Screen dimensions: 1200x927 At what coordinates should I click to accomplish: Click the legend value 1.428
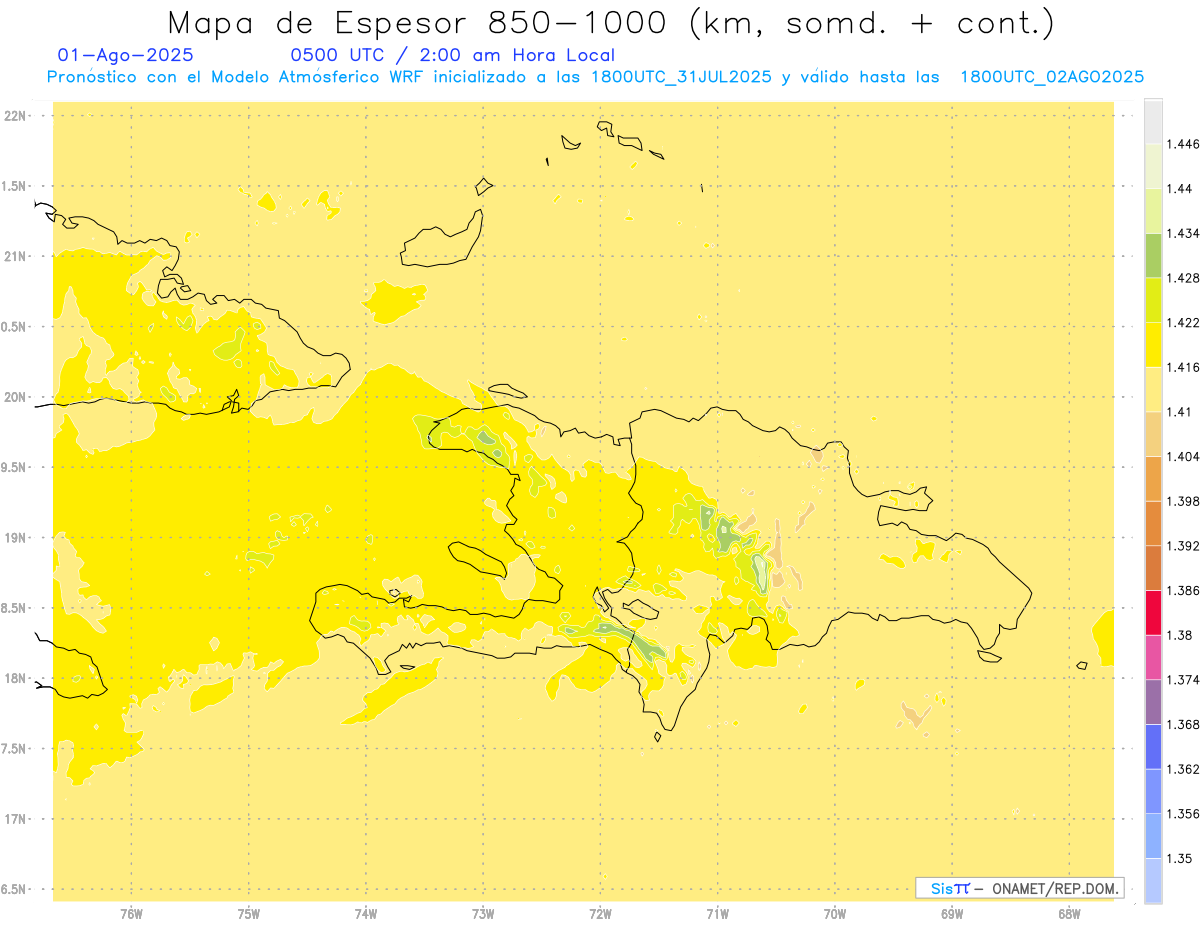(x=1184, y=278)
